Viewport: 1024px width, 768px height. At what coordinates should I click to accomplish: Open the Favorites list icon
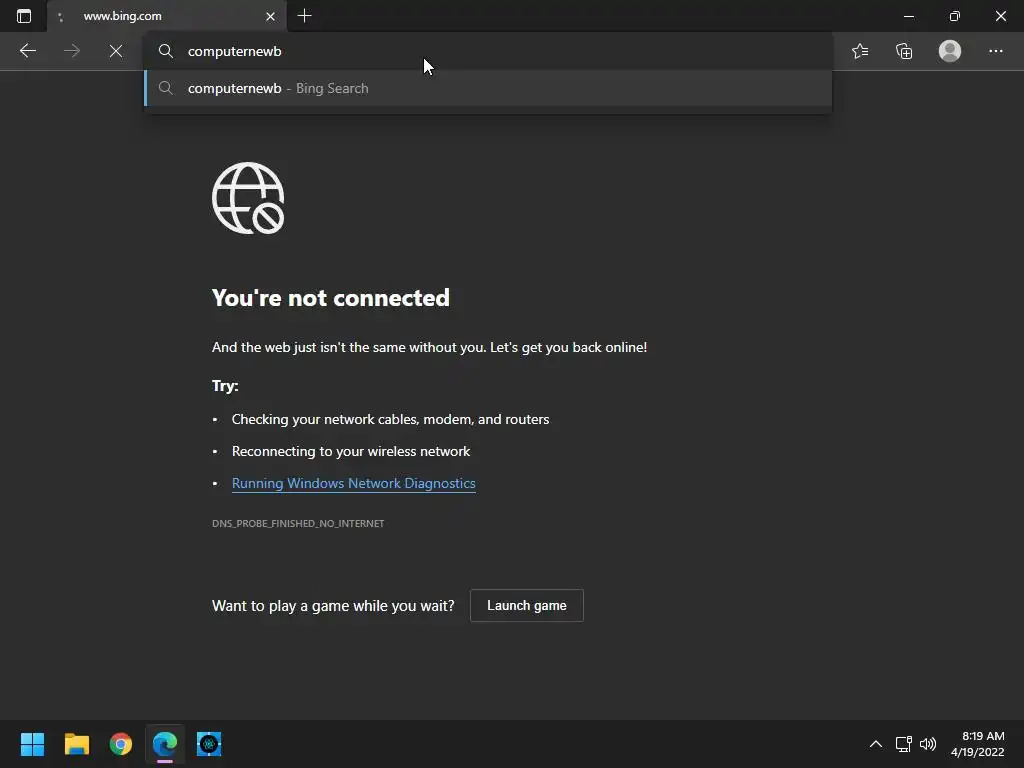(860, 51)
